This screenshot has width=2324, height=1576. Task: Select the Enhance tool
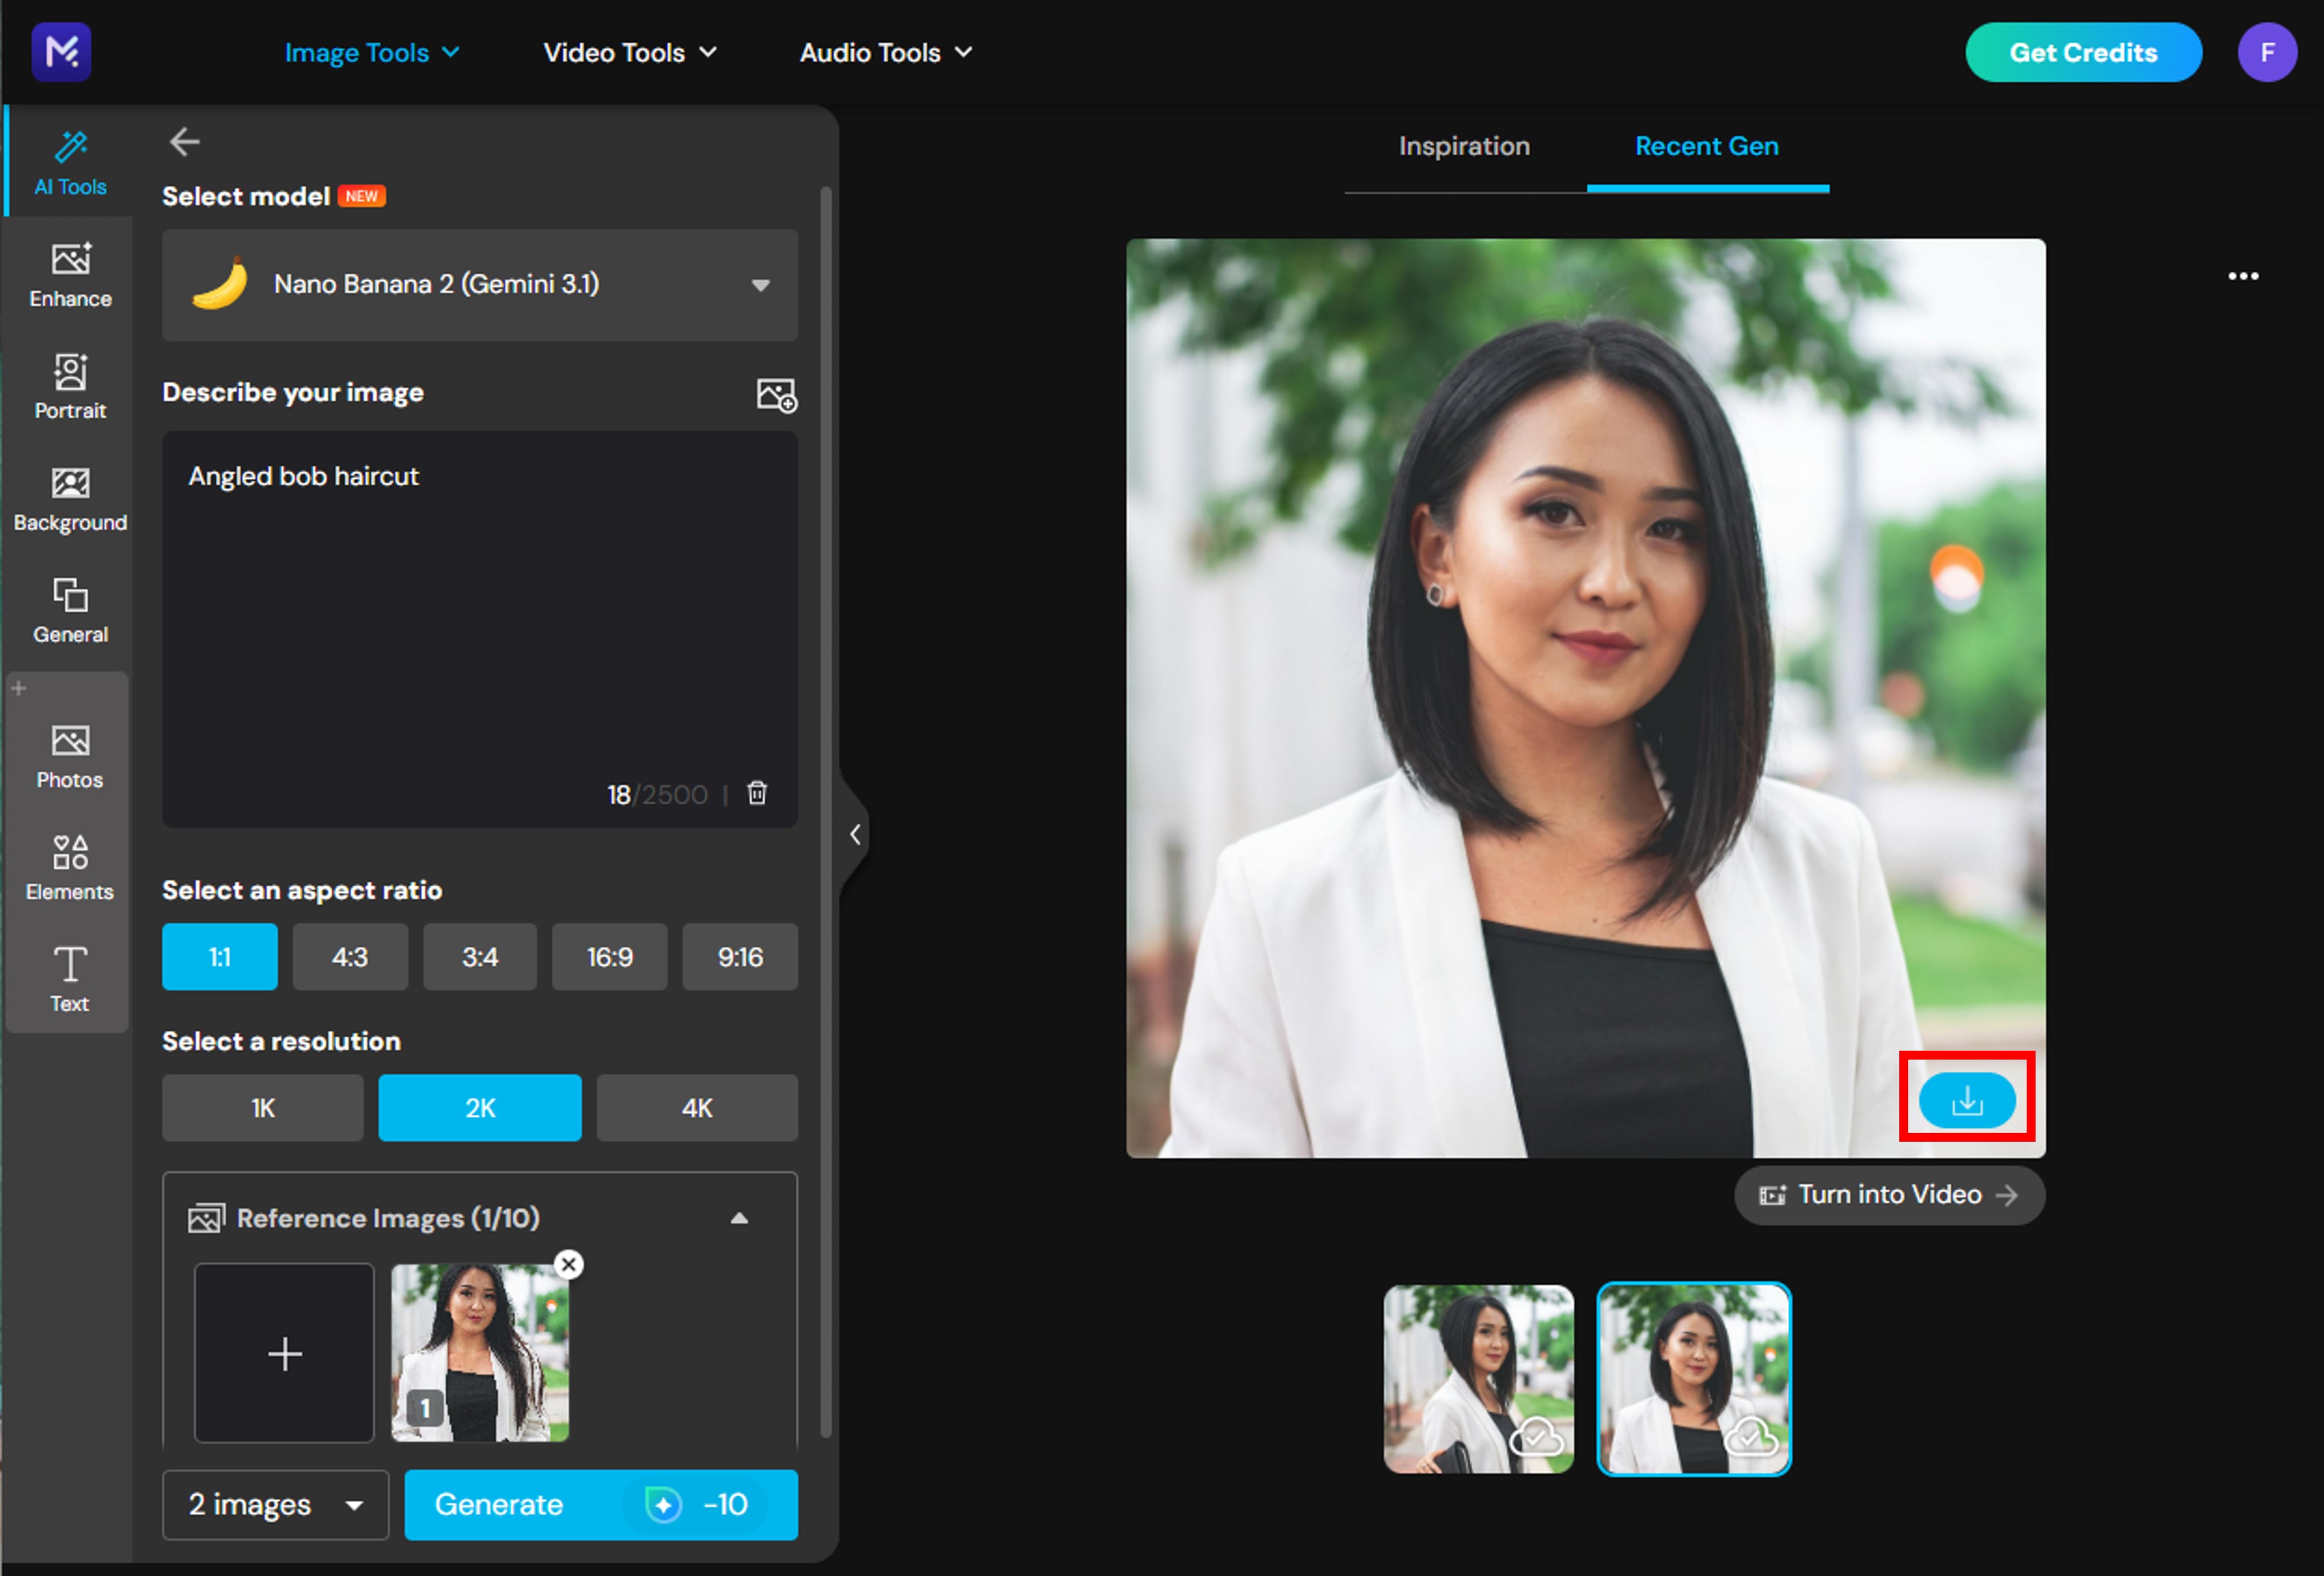pos(70,275)
